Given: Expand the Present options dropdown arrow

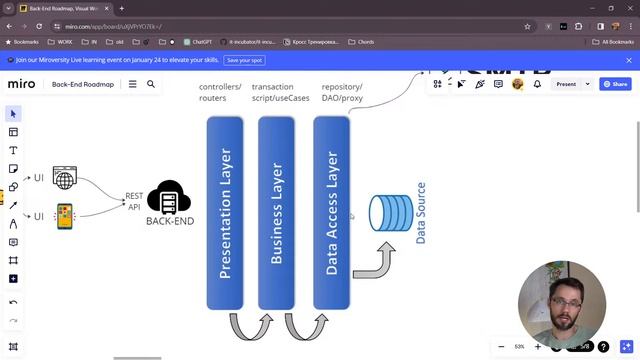Looking at the screenshot, I should (587, 84).
